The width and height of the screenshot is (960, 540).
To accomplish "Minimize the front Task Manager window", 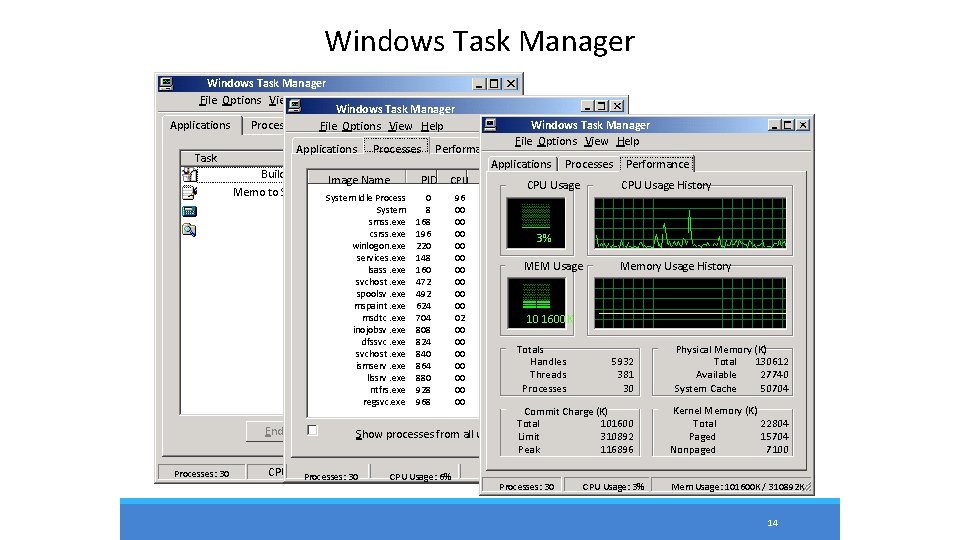I will point(774,125).
